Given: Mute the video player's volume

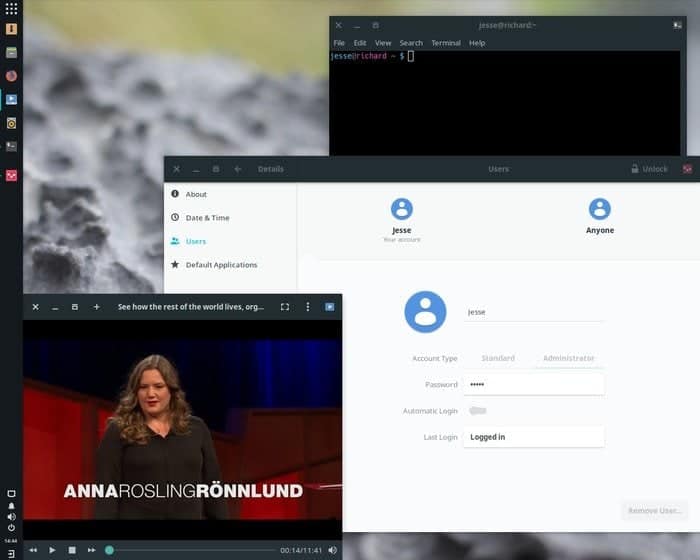Looking at the screenshot, I should [332, 550].
